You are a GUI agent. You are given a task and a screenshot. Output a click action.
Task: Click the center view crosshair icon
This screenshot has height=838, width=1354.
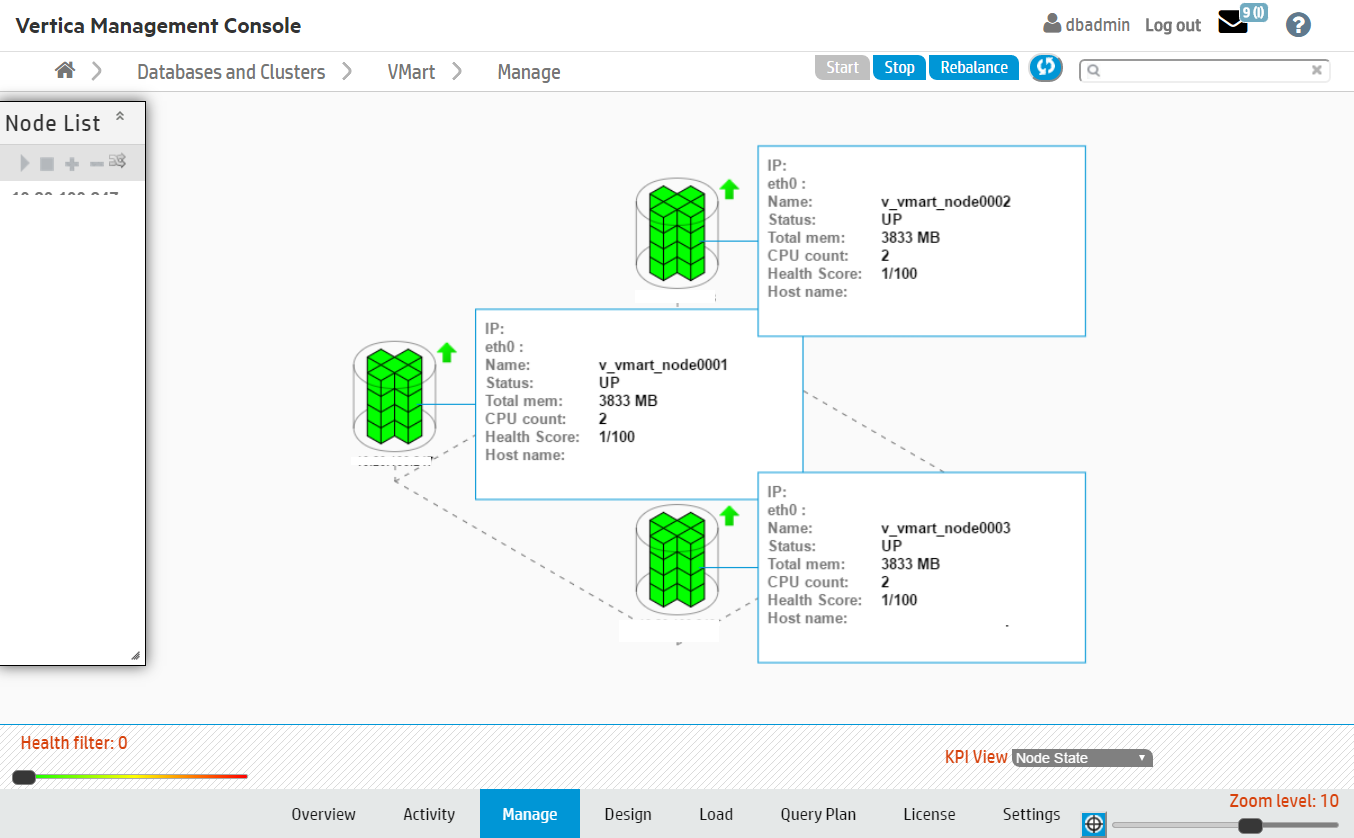(1094, 824)
